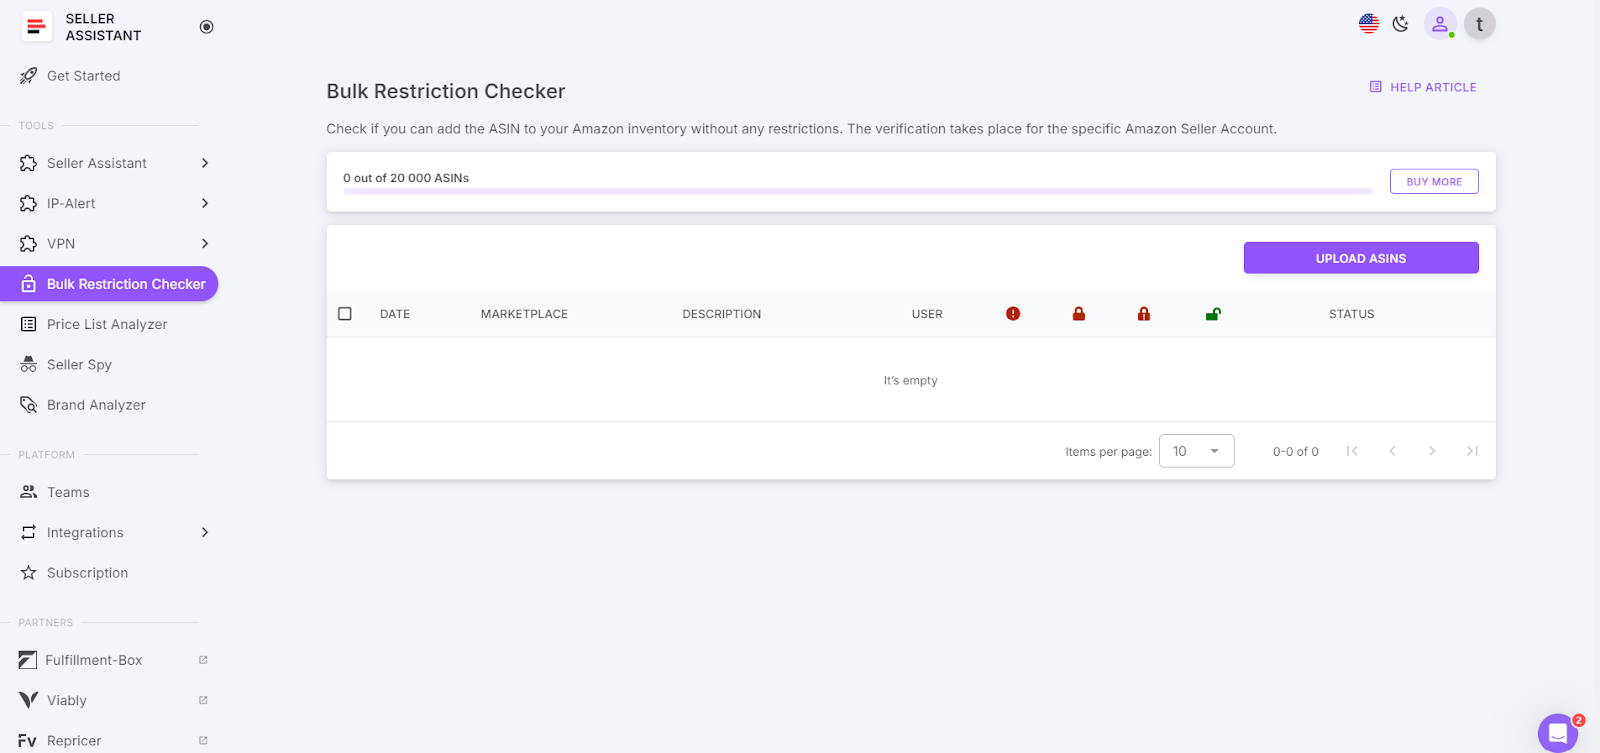
Task: Open the chat support widget
Action: click(x=1558, y=733)
